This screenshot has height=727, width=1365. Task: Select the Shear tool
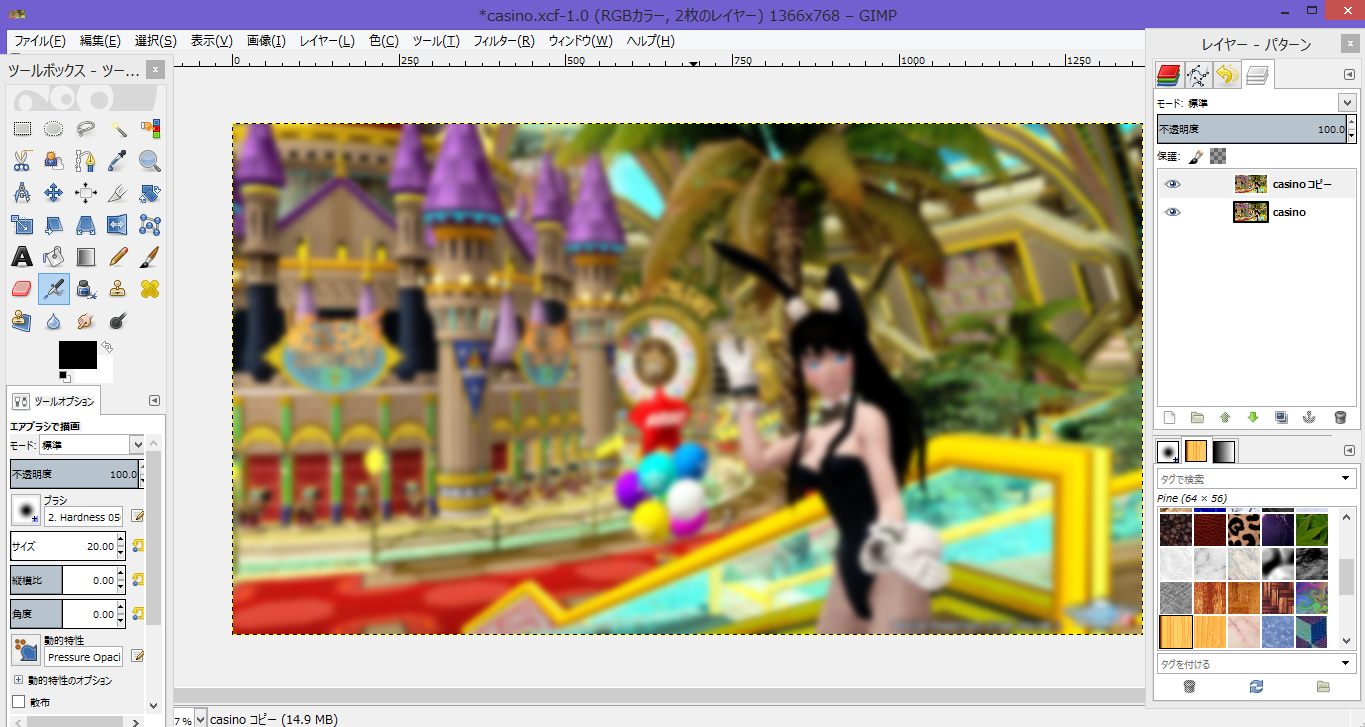coord(54,224)
